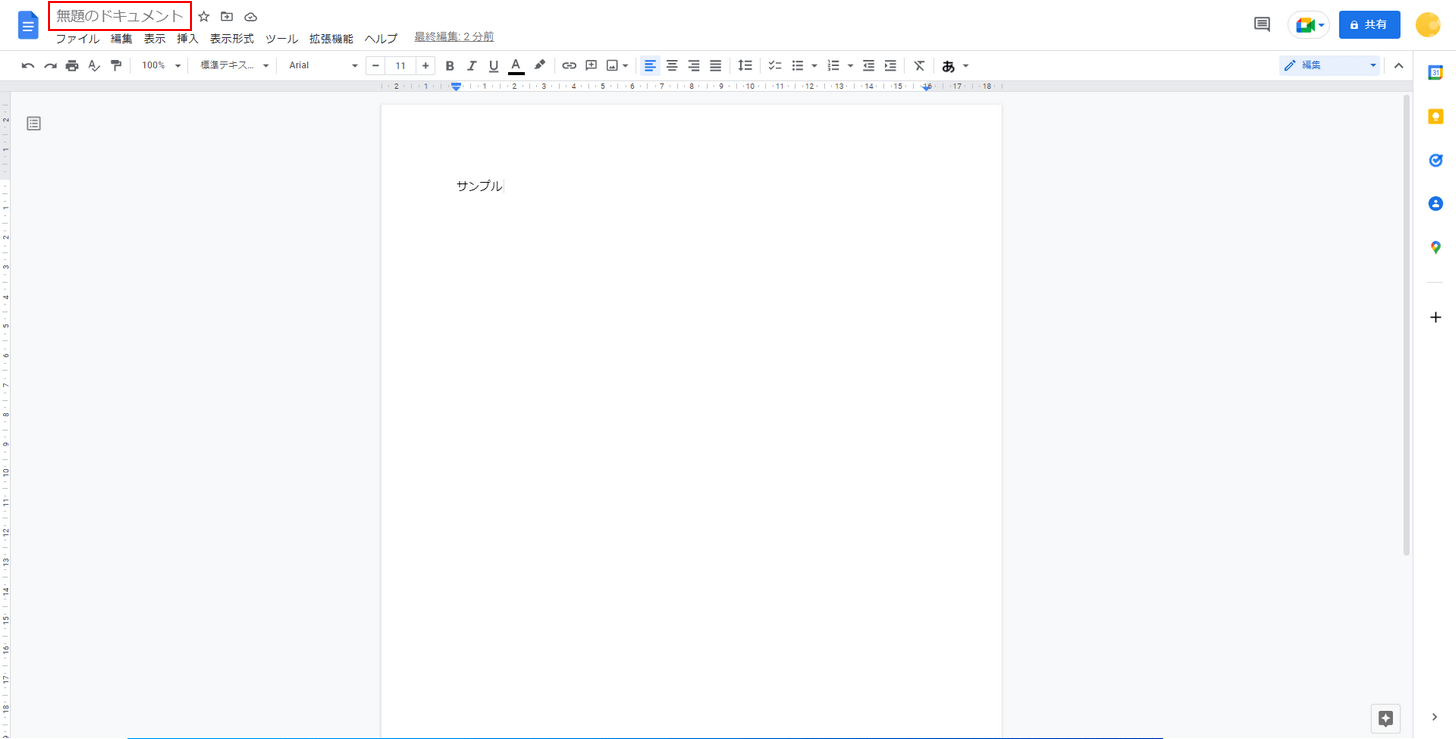
Task: Center align the text
Action: 672,66
